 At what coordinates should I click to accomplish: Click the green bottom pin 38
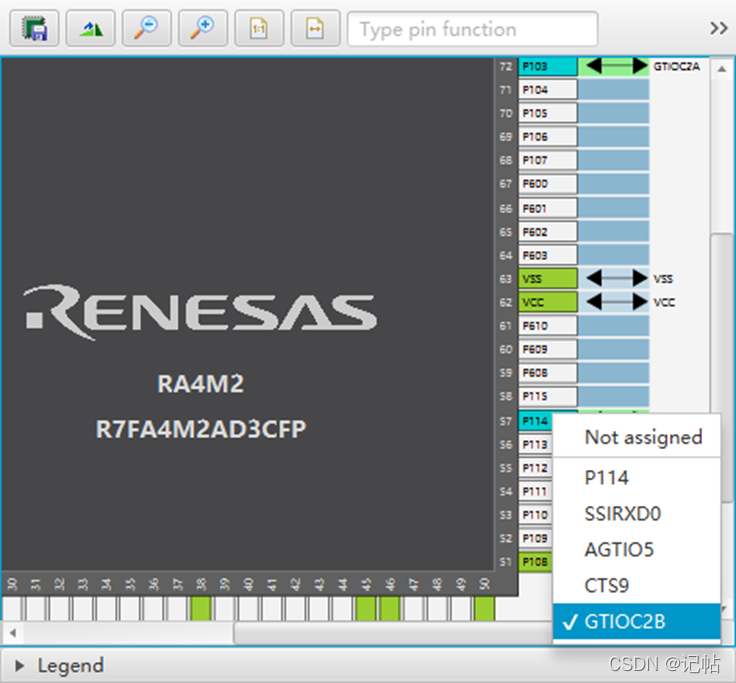(x=201, y=608)
